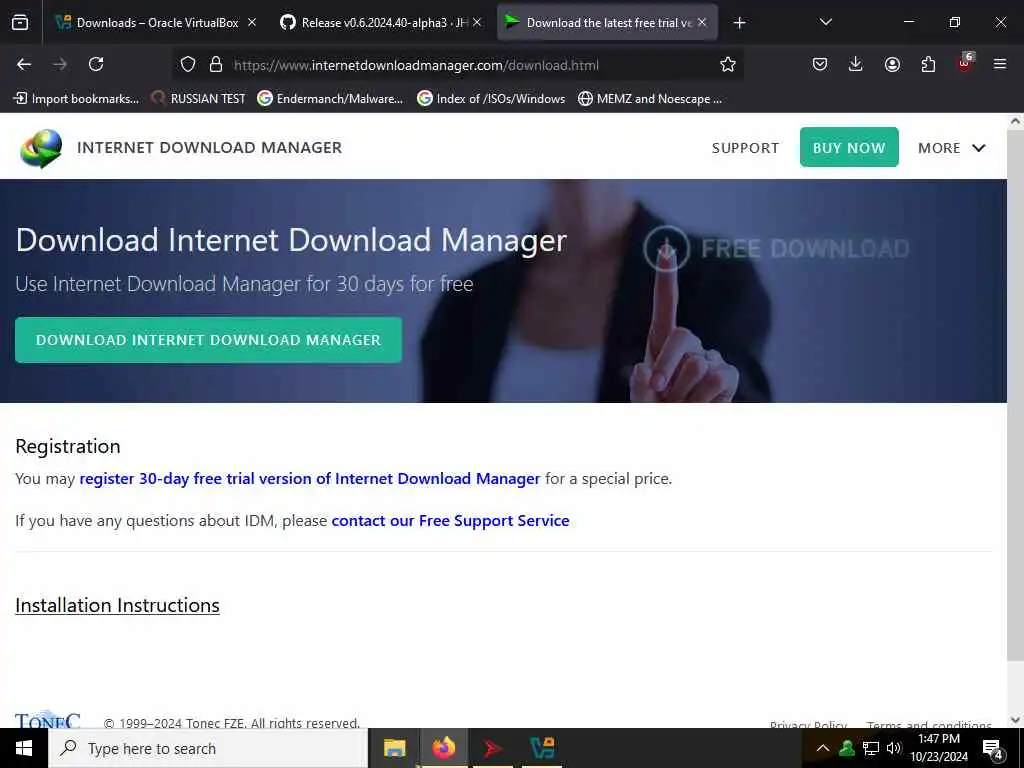Click Firefox icon in the taskbar
Image resolution: width=1024 pixels, height=768 pixels.
coord(443,748)
